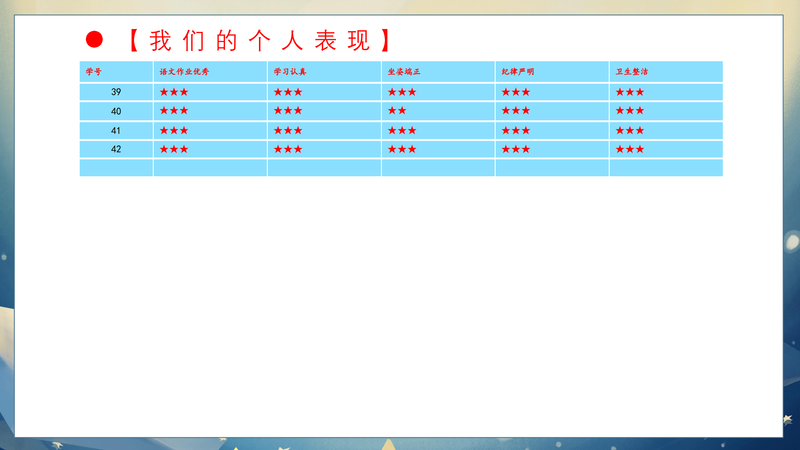
Task: Click row 41 stars under 坐姿端正
Action: [x=402, y=131]
